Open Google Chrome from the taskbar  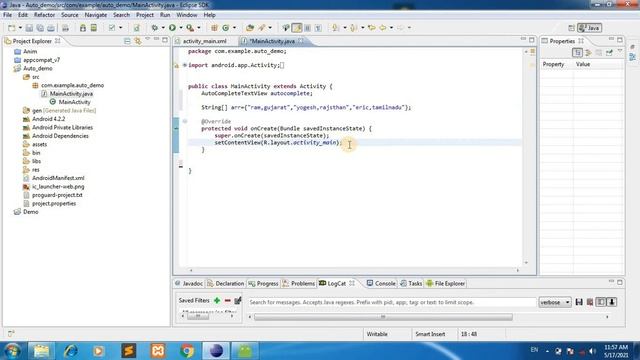pyautogui.click(x=187, y=351)
